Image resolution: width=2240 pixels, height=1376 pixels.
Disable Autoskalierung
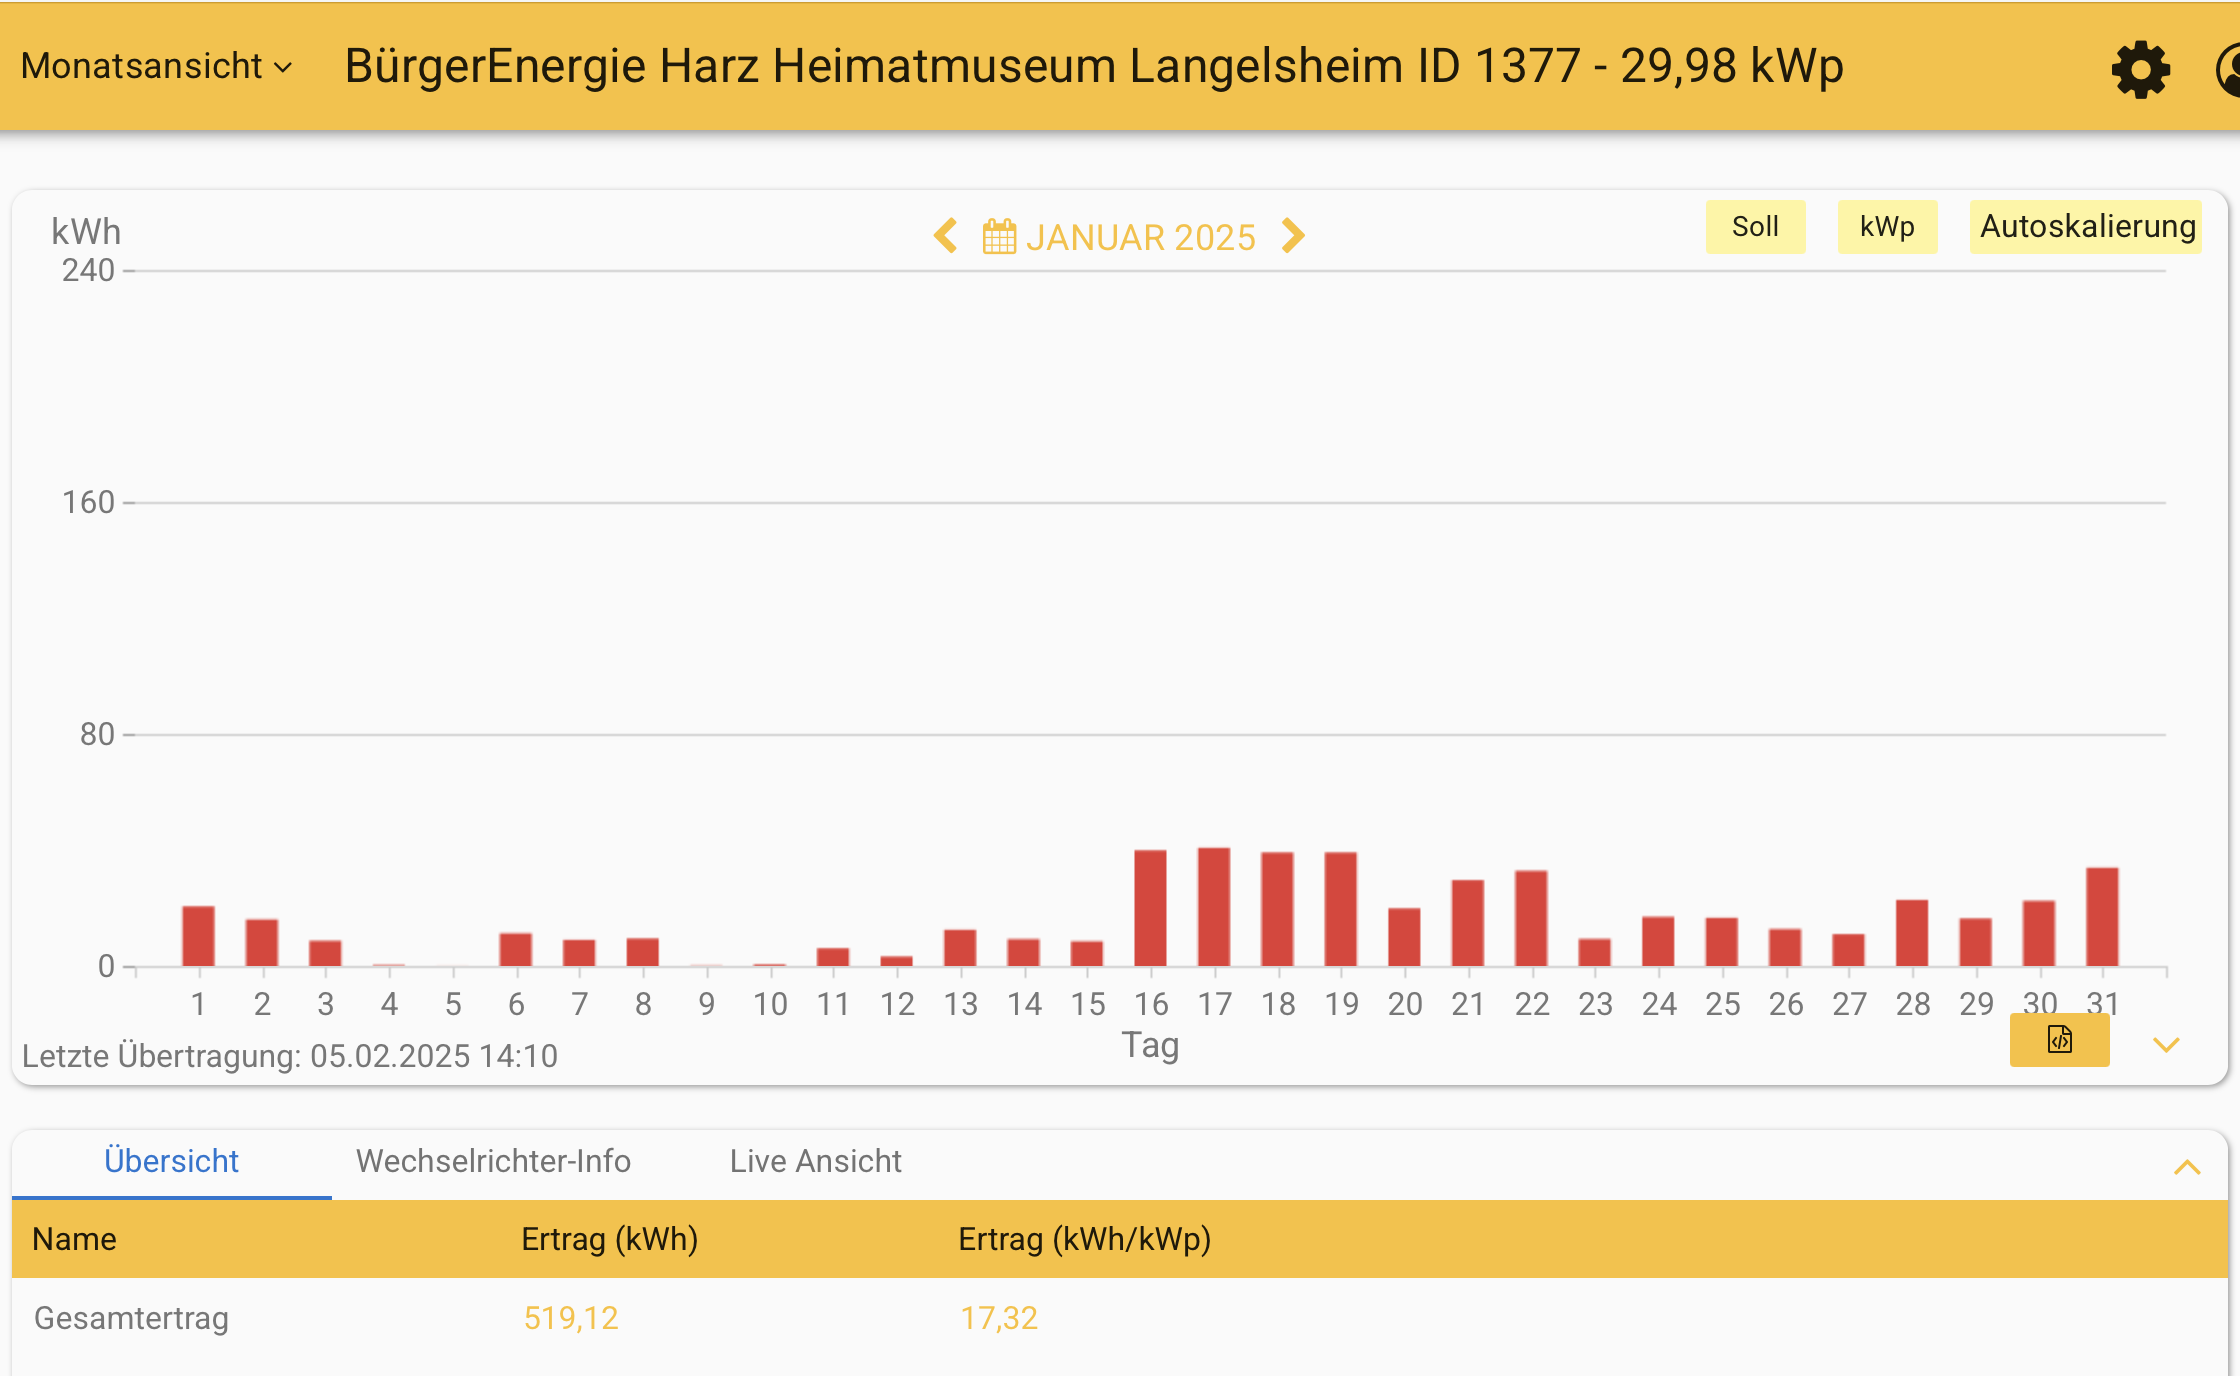click(2084, 226)
